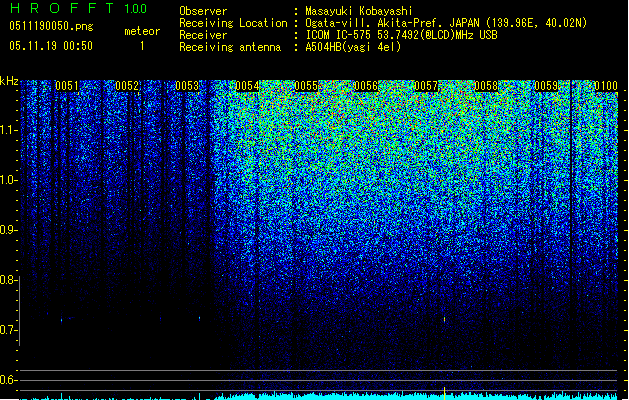Click the A504HB(yagi 4el) antenna text

click(353, 47)
